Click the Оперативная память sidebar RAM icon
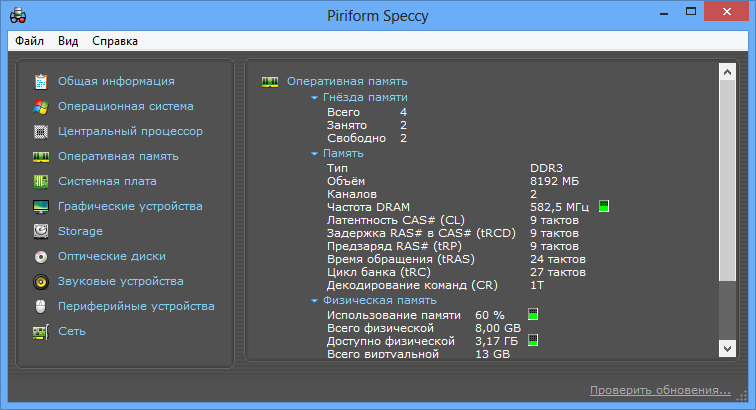This screenshot has height=410, width=756. [41, 157]
